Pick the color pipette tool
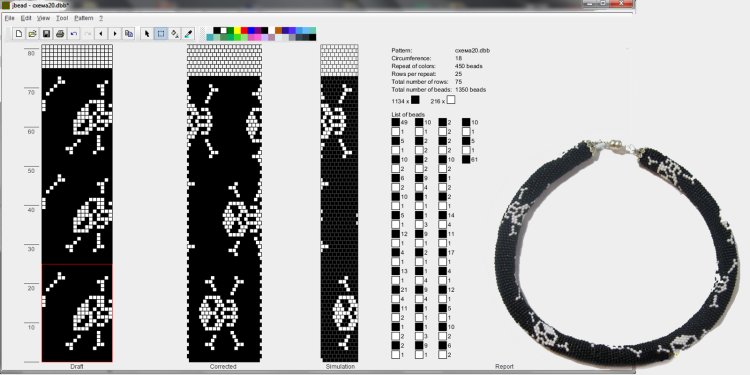Image resolution: width=750 pixels, height=375 pixels. pos(188,33)
